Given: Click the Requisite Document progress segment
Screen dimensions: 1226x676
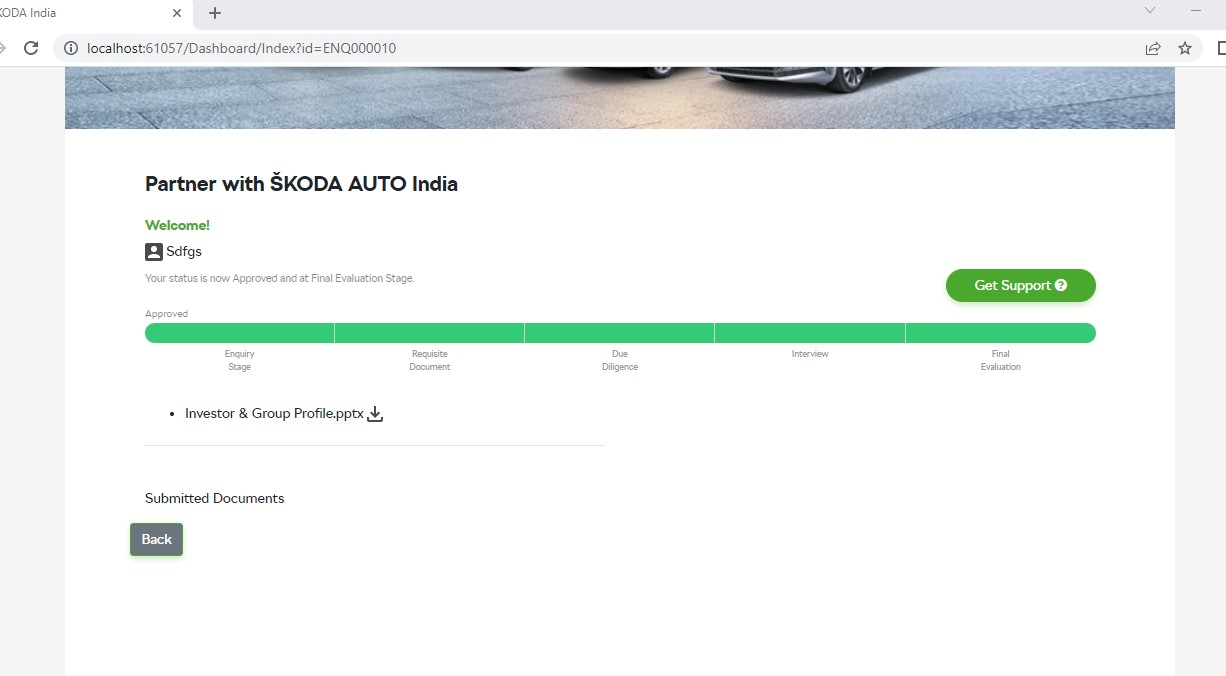Looking at the screenshot, I should [429, 333].
